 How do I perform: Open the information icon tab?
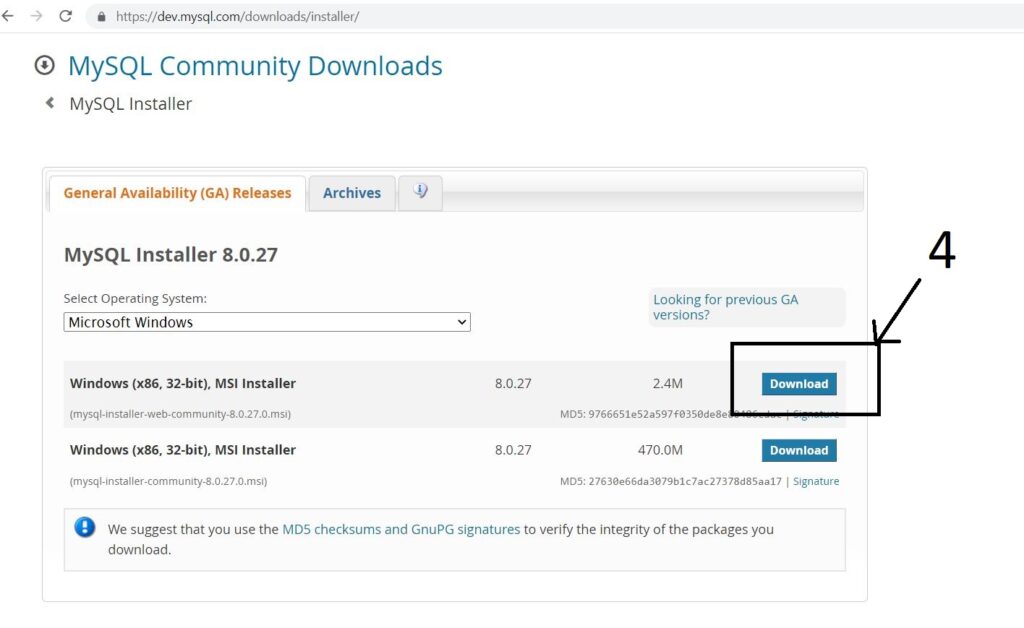coord(421,192)
